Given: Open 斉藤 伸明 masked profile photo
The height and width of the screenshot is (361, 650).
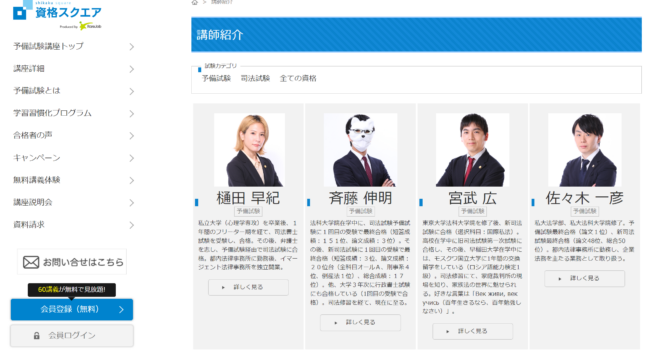Looking at the screenshot, I should [x=360, y=150].
